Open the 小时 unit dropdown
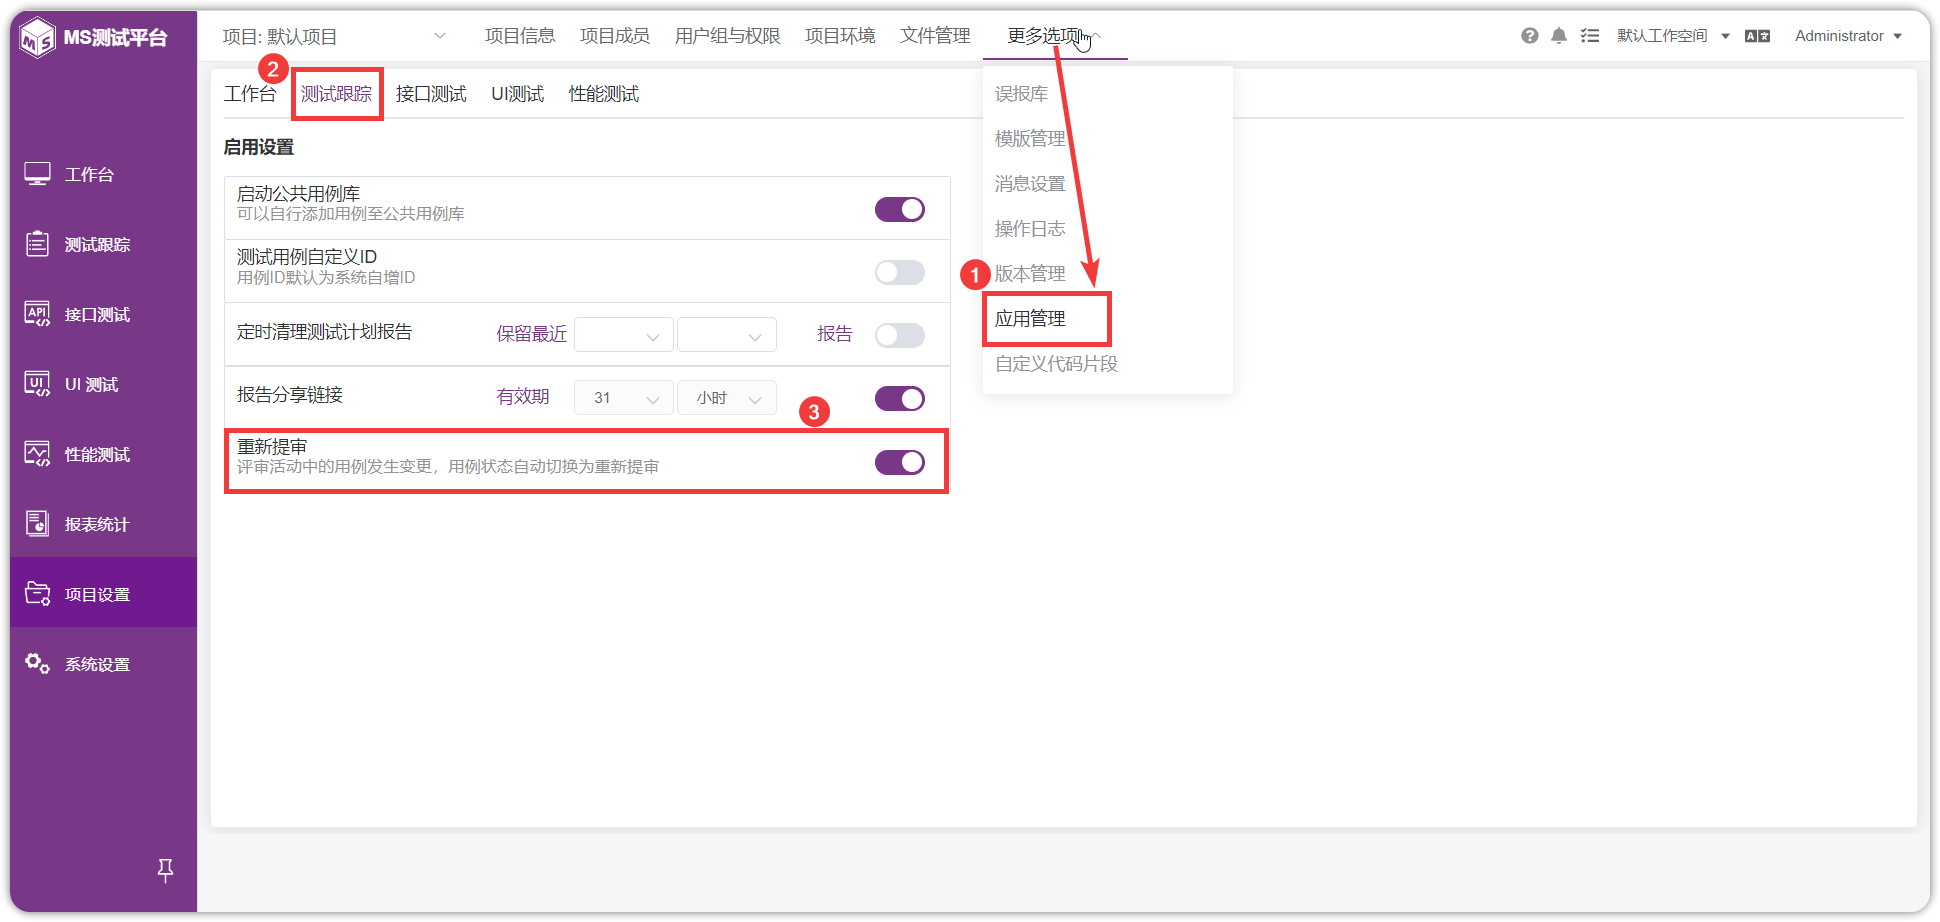1940x922 pixels. pos(727,398)
